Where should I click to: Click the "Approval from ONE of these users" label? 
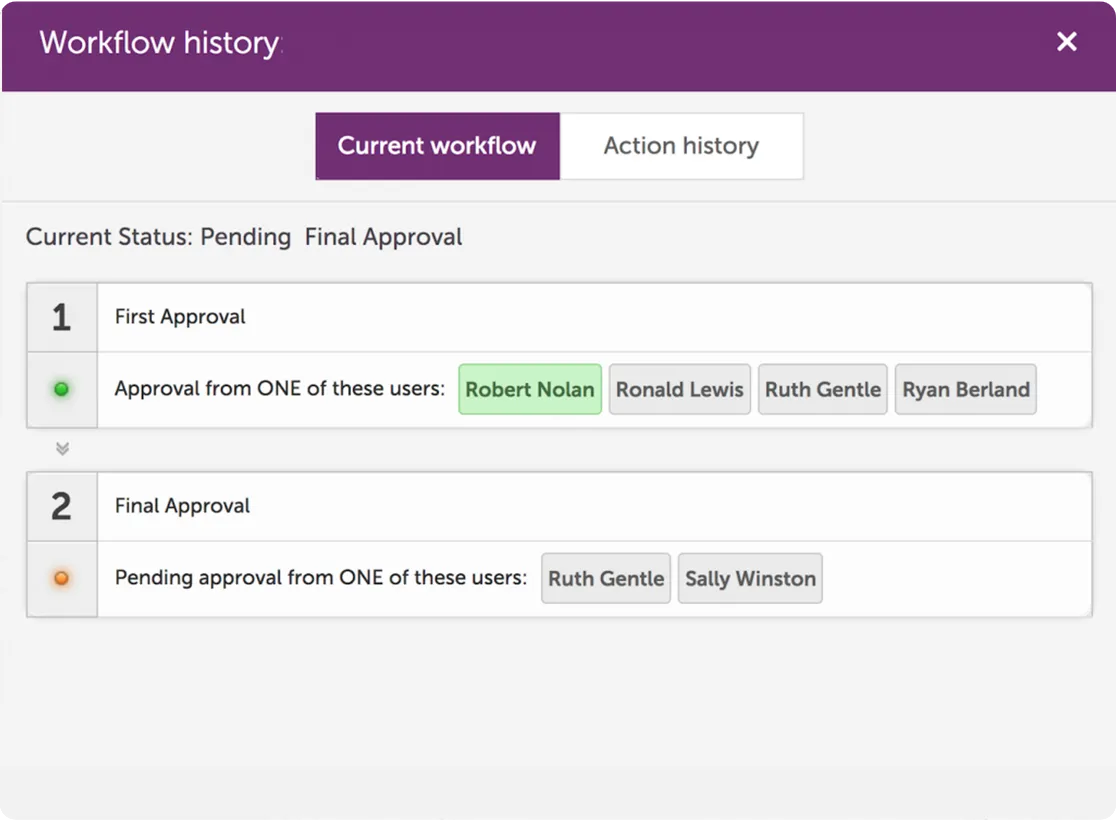pyautogui.click(x=279, y=389)
